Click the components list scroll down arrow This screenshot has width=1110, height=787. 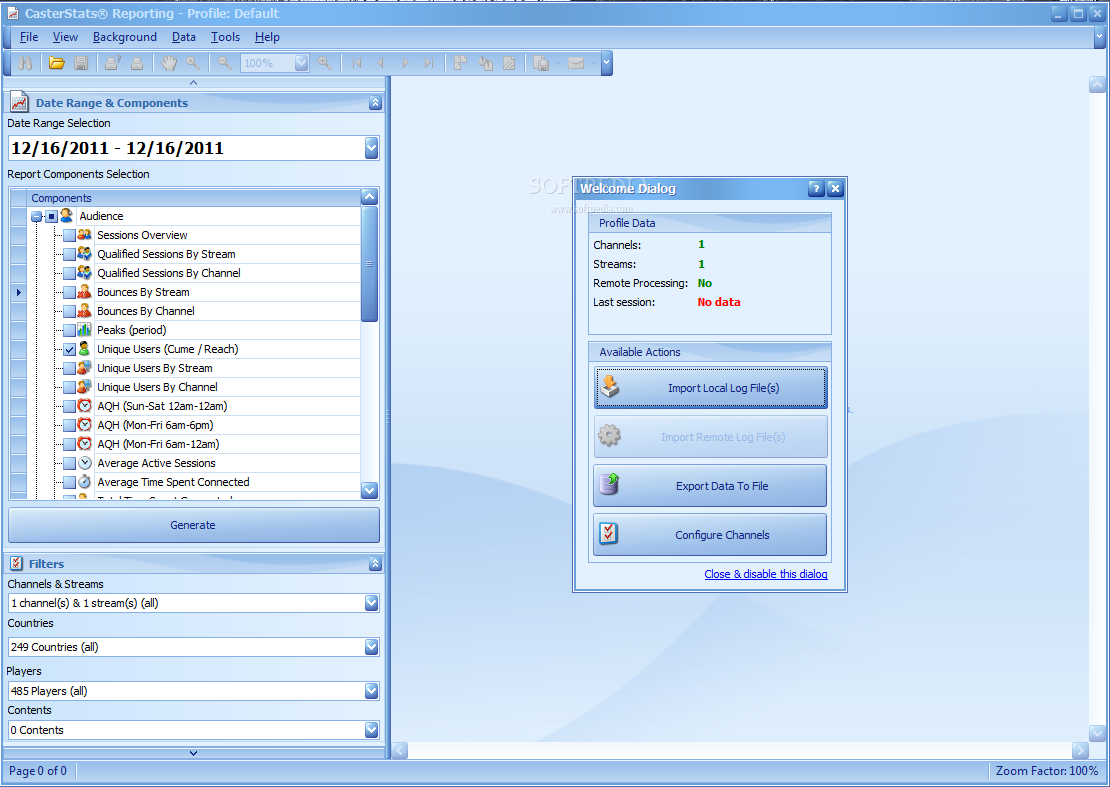369,490
